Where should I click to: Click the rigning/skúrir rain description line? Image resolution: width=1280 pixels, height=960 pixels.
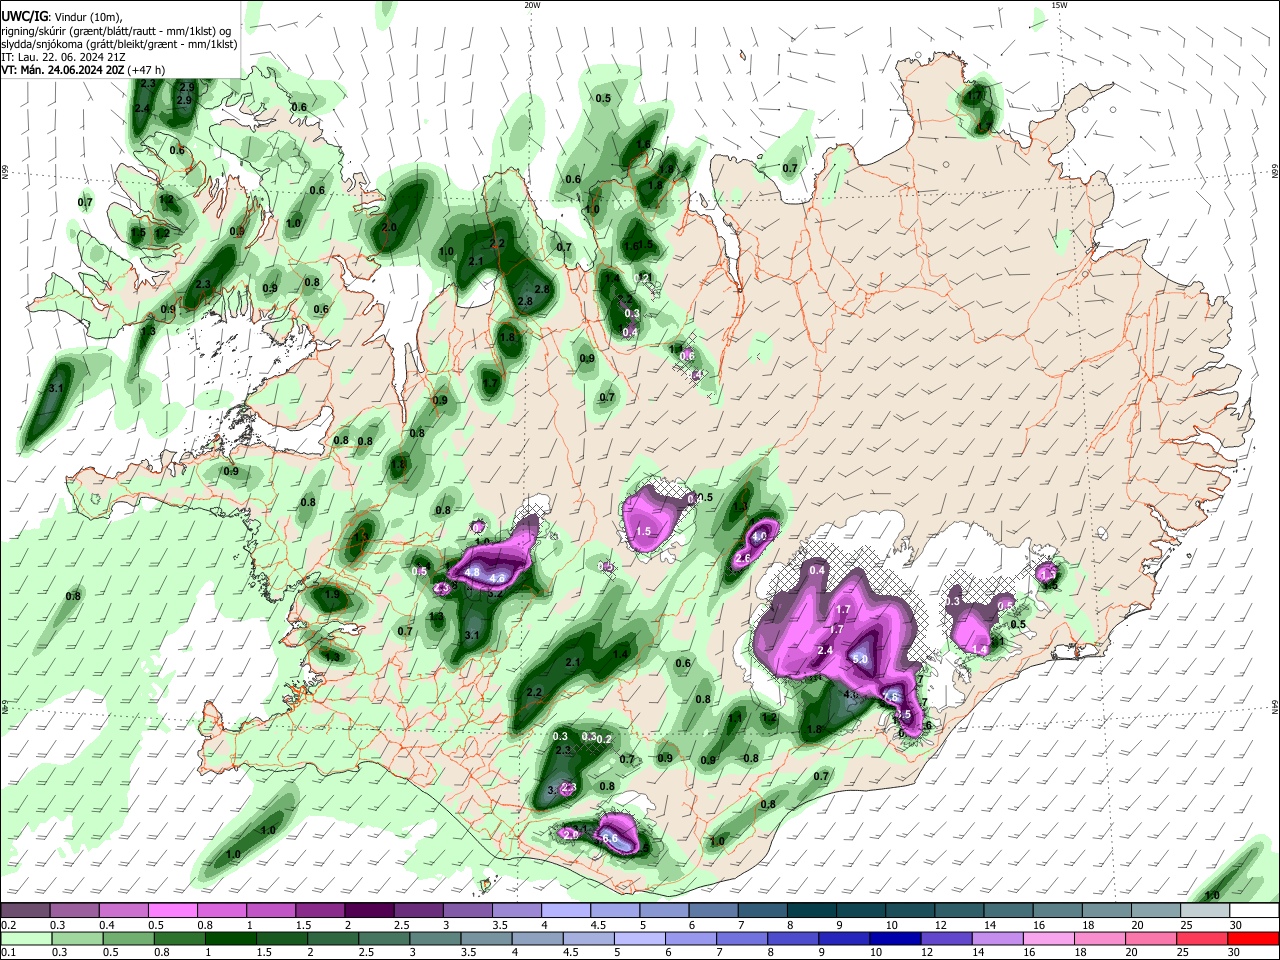pyautogui.click(x=116, y=31)
